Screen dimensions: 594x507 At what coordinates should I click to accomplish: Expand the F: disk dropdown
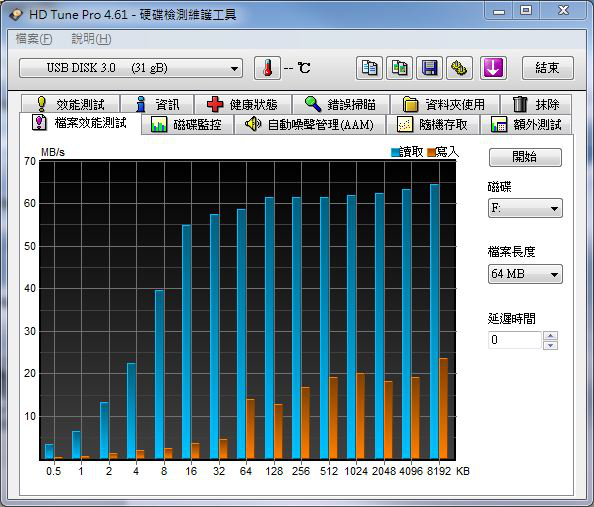(x=525, y=208)
